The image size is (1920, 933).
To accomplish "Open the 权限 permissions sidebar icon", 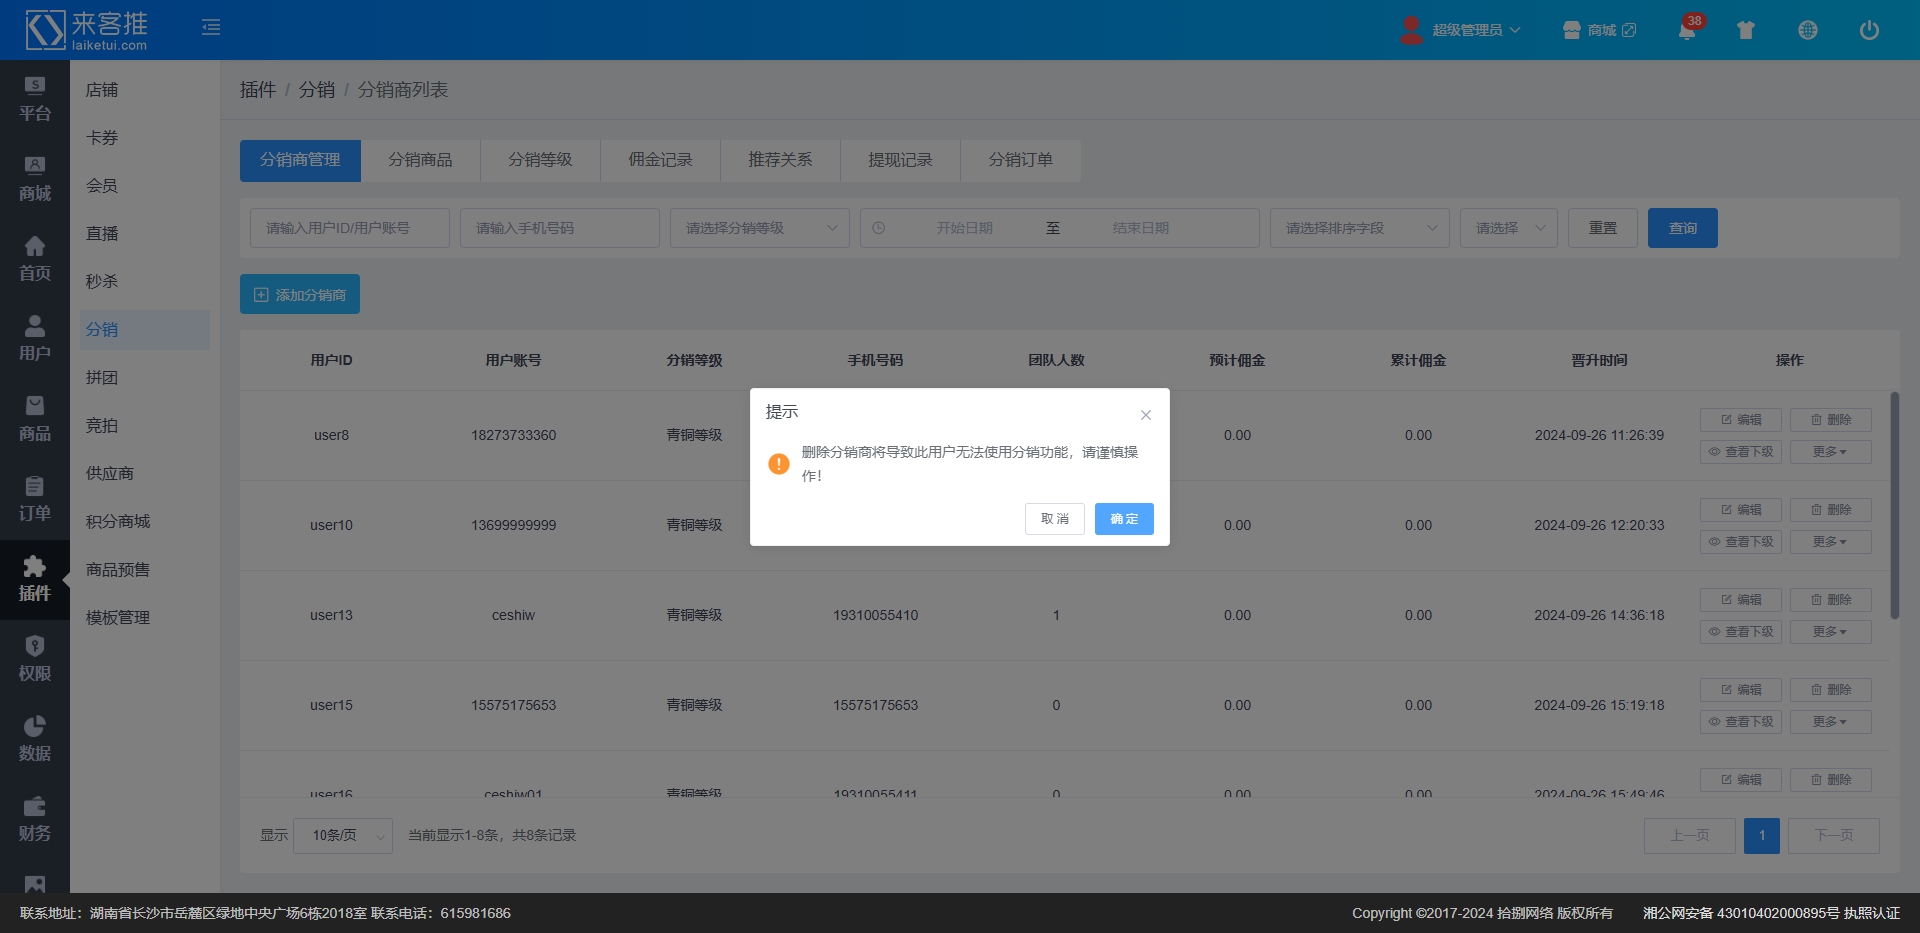I will 35,658.
